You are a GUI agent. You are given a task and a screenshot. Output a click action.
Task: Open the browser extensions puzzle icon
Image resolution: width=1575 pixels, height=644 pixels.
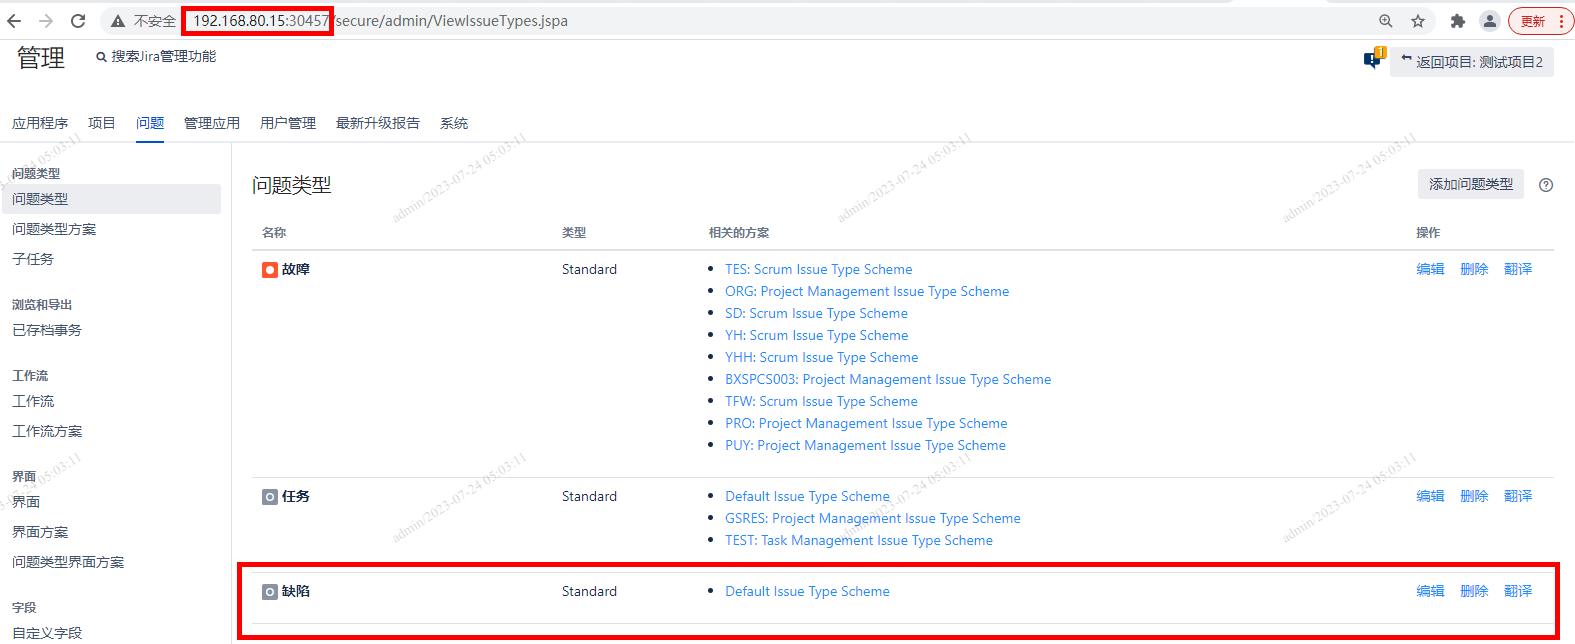click(1457, 21)
